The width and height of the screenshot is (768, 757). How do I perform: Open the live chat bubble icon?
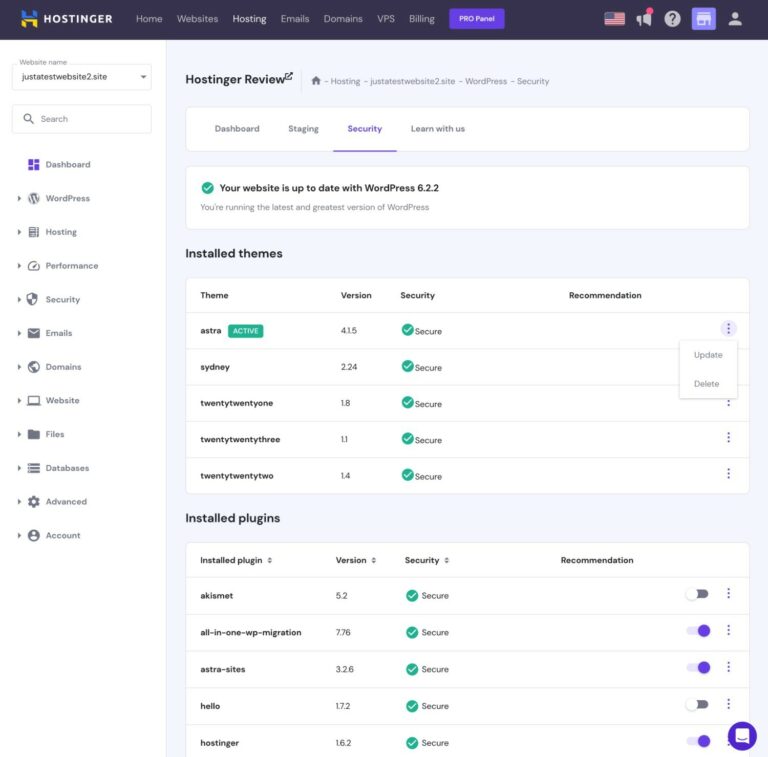[742, 735]
